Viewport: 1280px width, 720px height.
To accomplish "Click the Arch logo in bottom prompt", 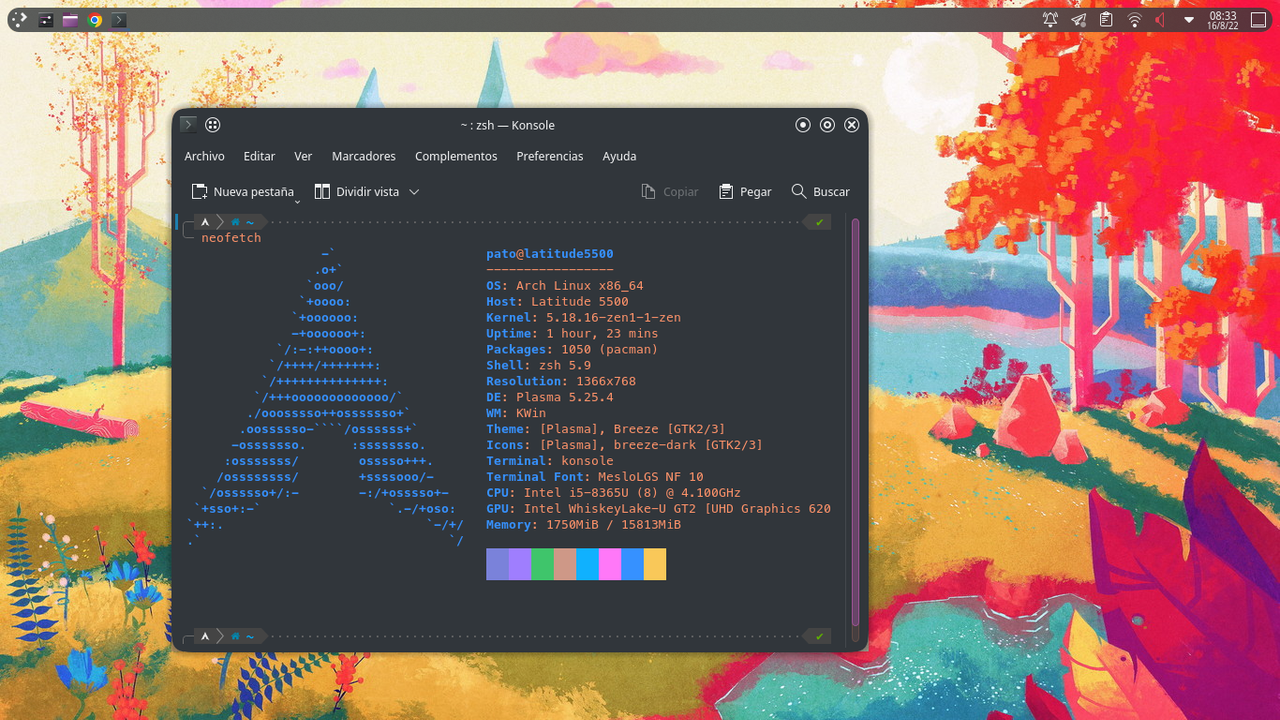I will click(x=205, y=636).
